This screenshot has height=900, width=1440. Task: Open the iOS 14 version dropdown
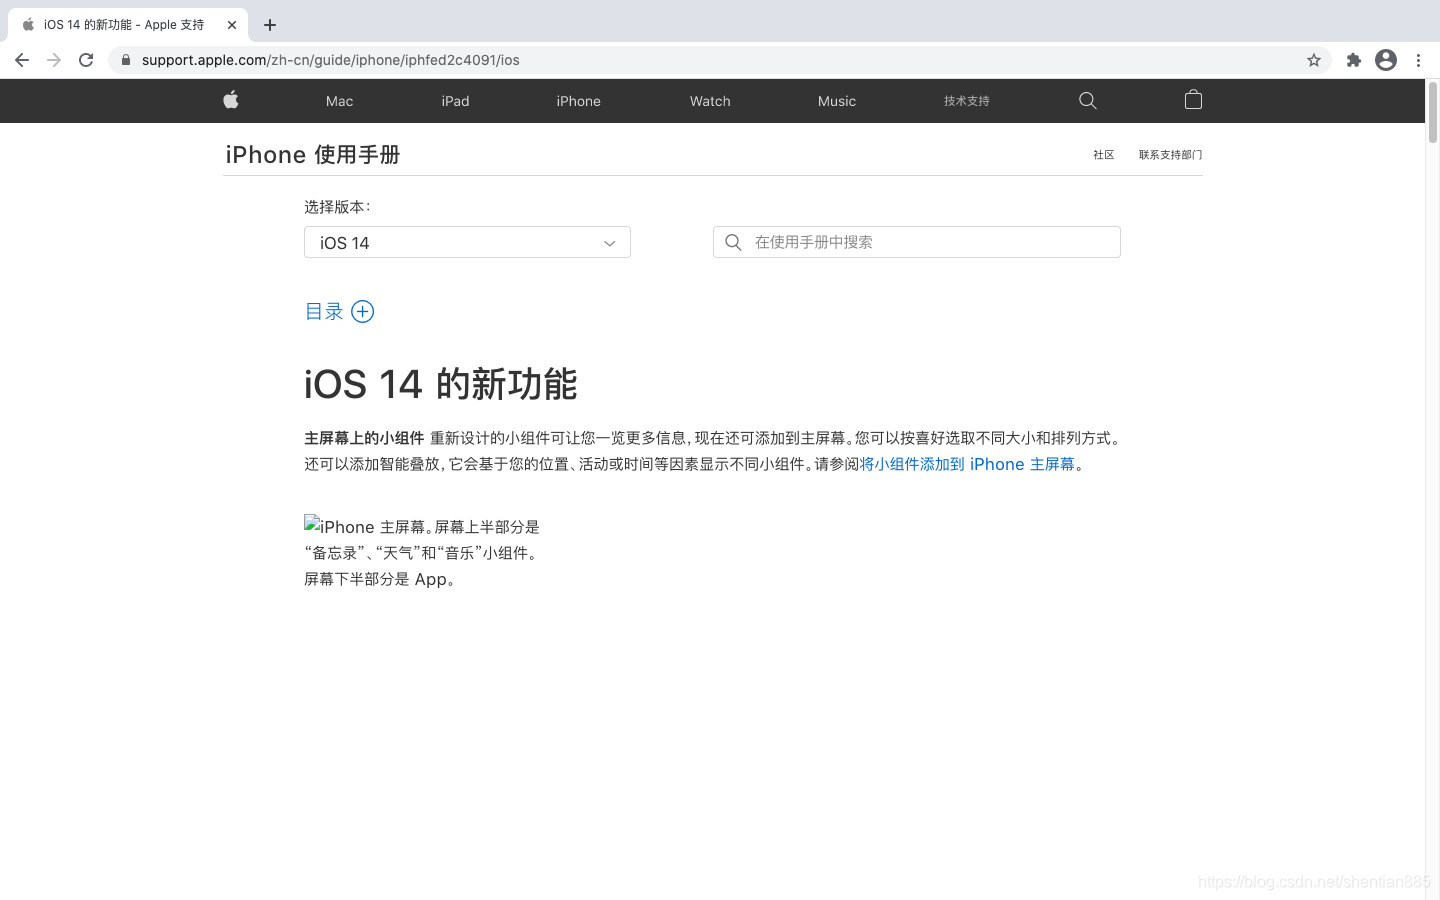pos(467,242)
